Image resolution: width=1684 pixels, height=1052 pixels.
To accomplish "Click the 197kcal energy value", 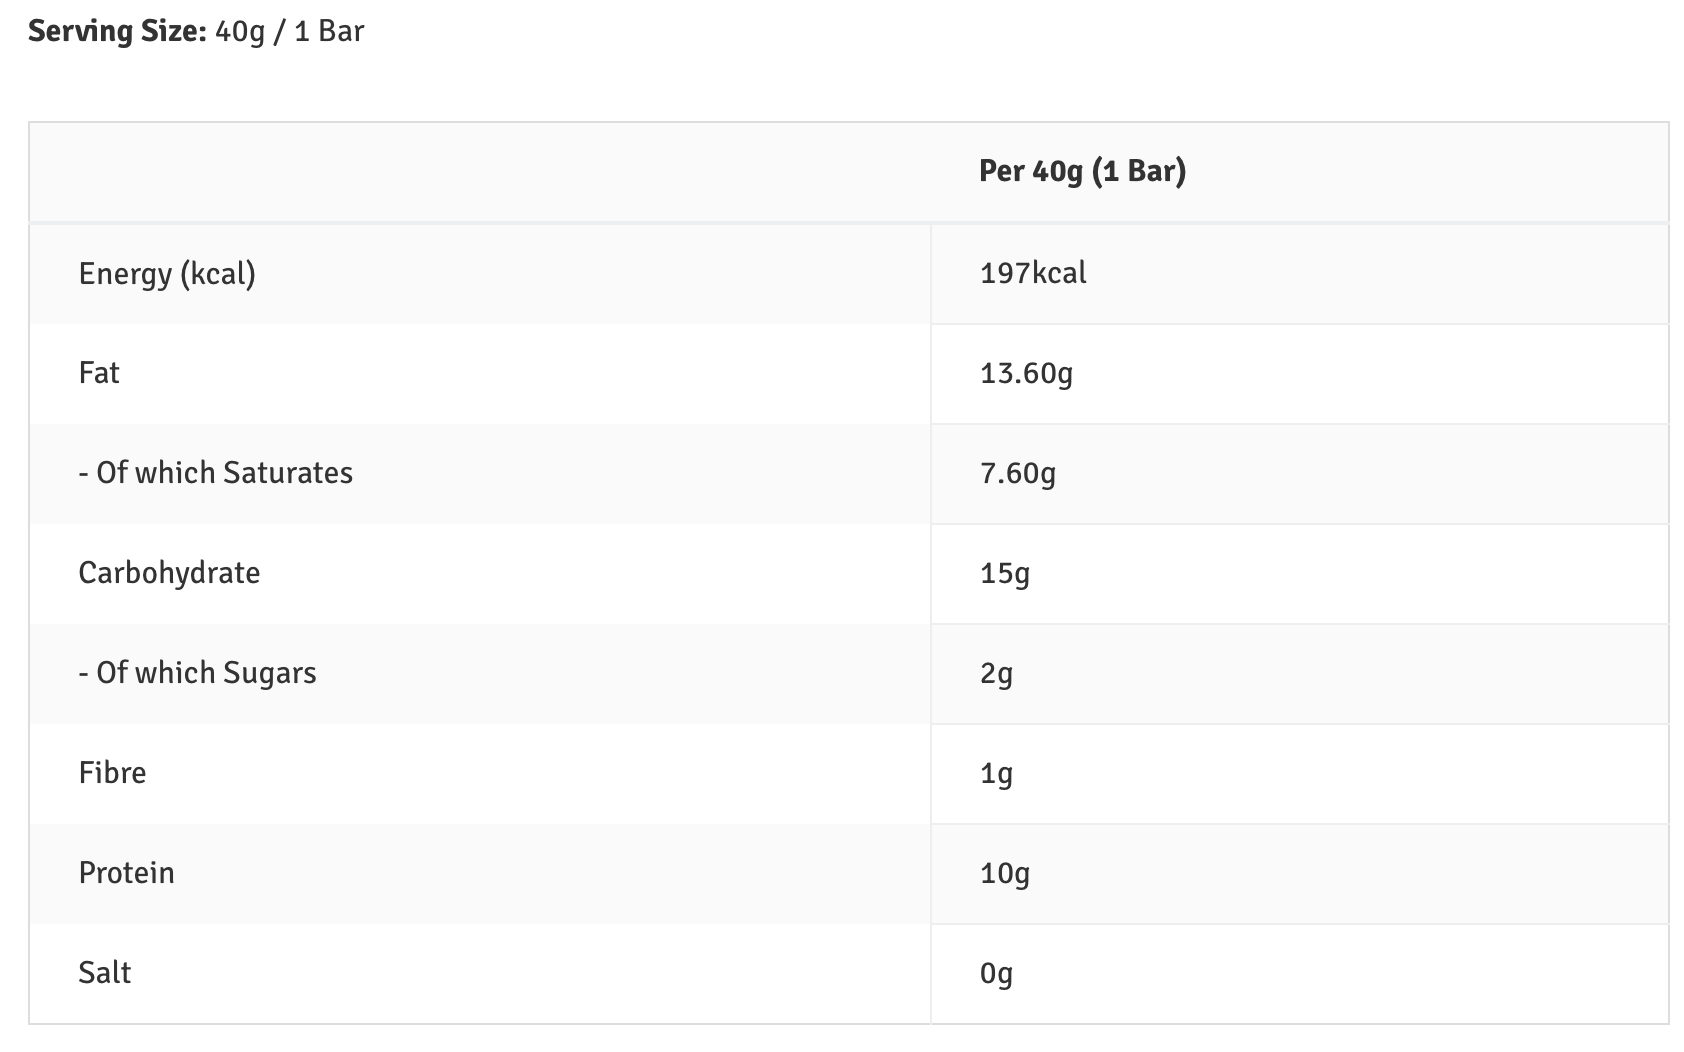I will (1033, 273).
